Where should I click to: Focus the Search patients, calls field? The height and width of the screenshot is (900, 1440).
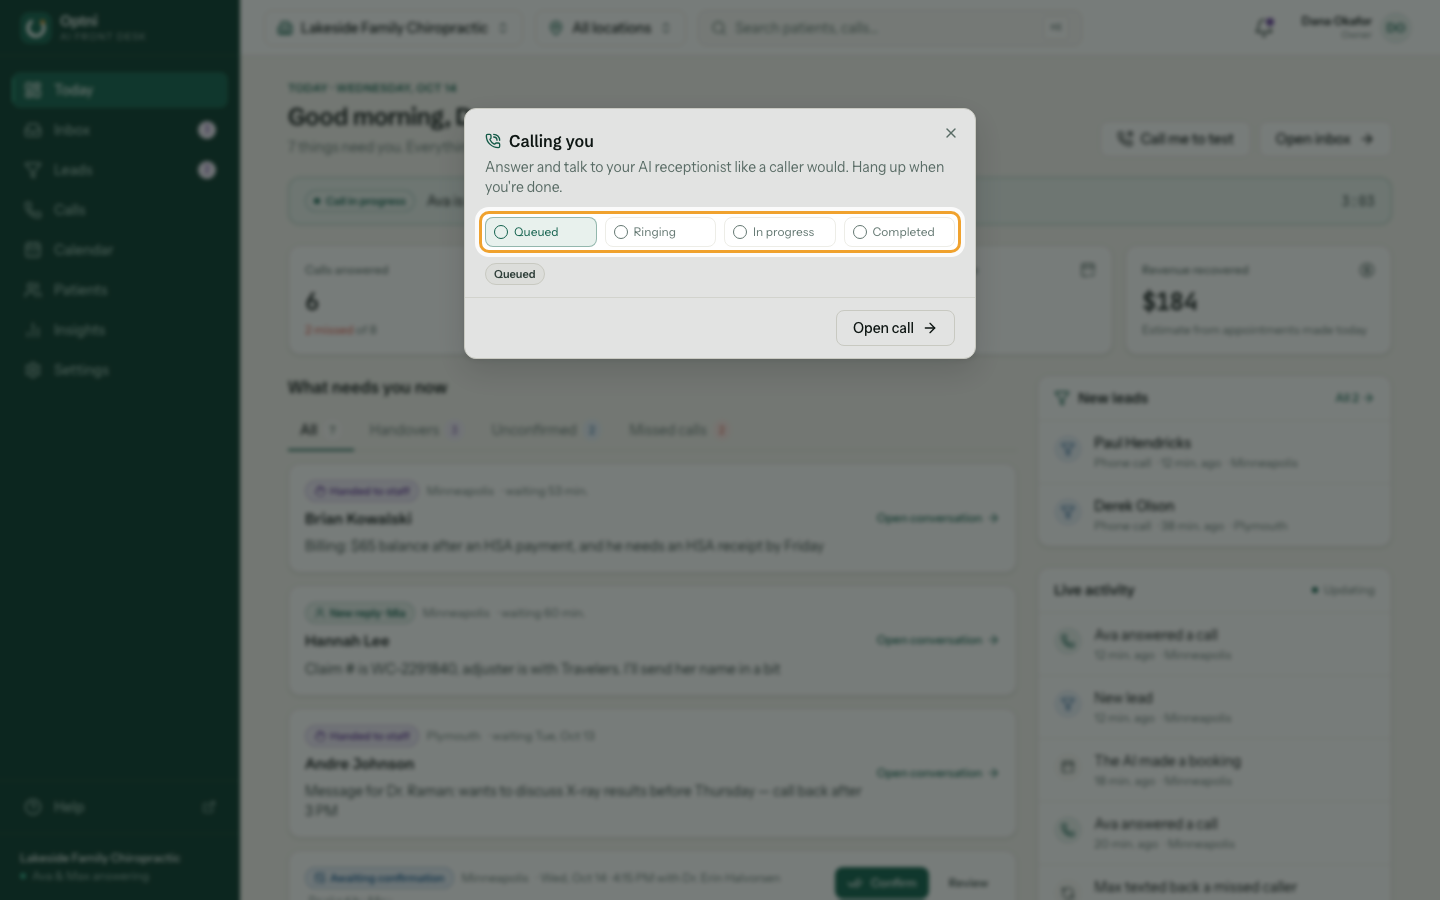click(889, 28)
